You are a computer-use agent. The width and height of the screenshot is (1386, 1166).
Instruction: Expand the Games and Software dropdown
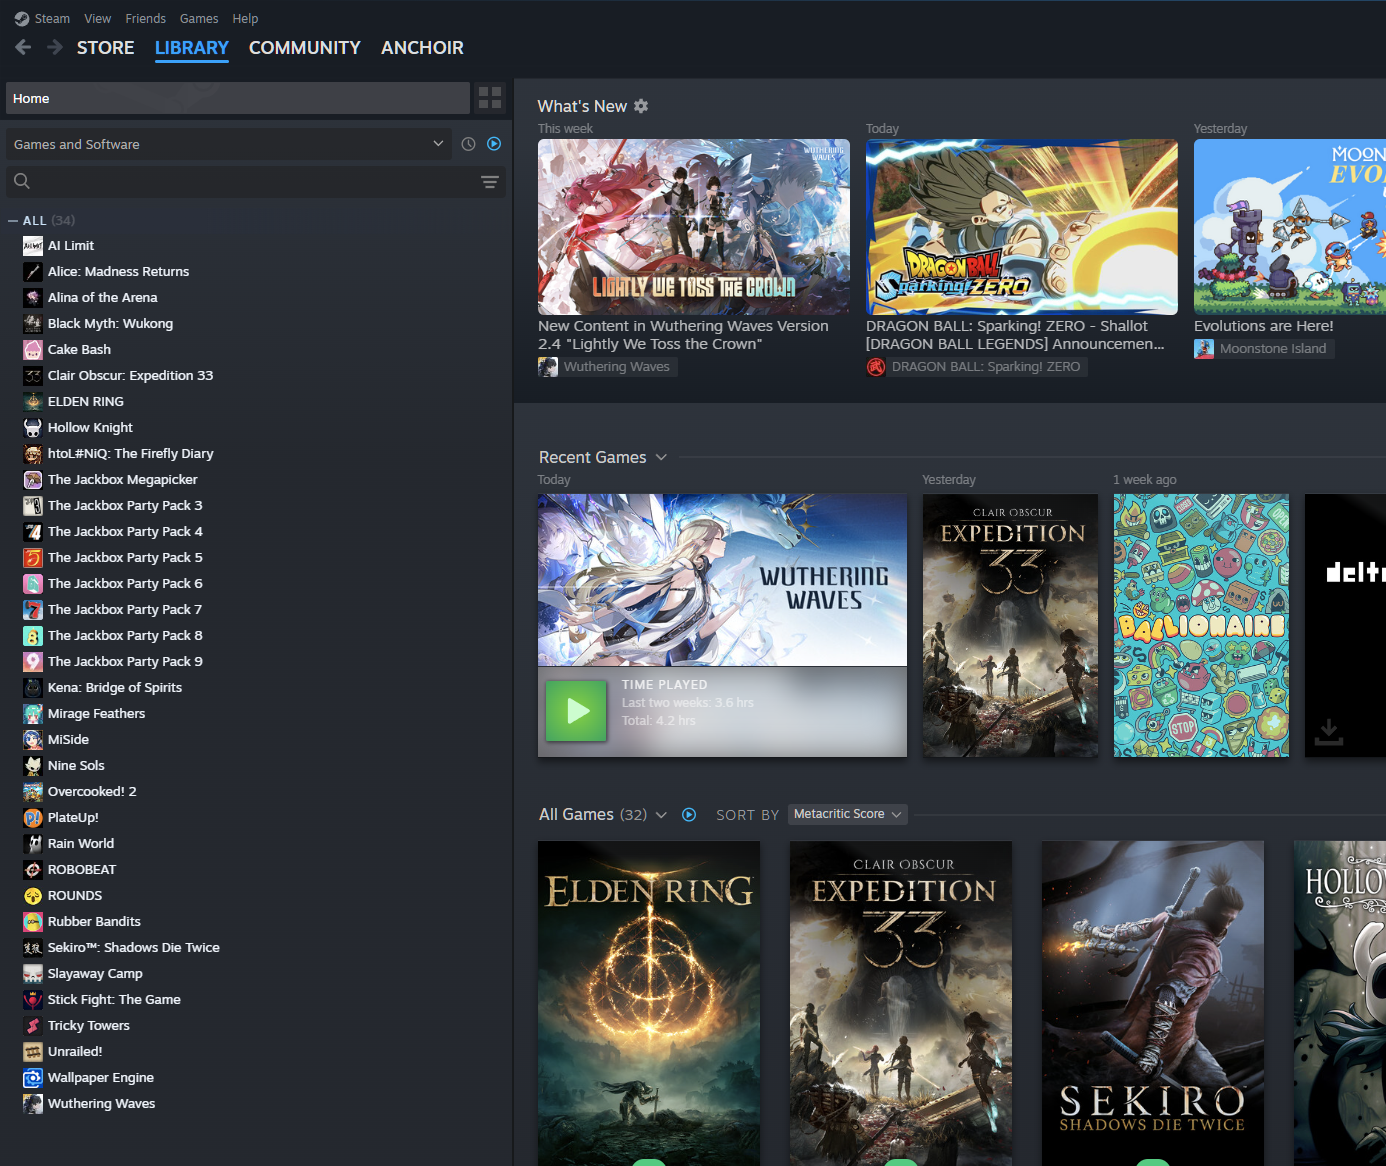pos(229,144)
